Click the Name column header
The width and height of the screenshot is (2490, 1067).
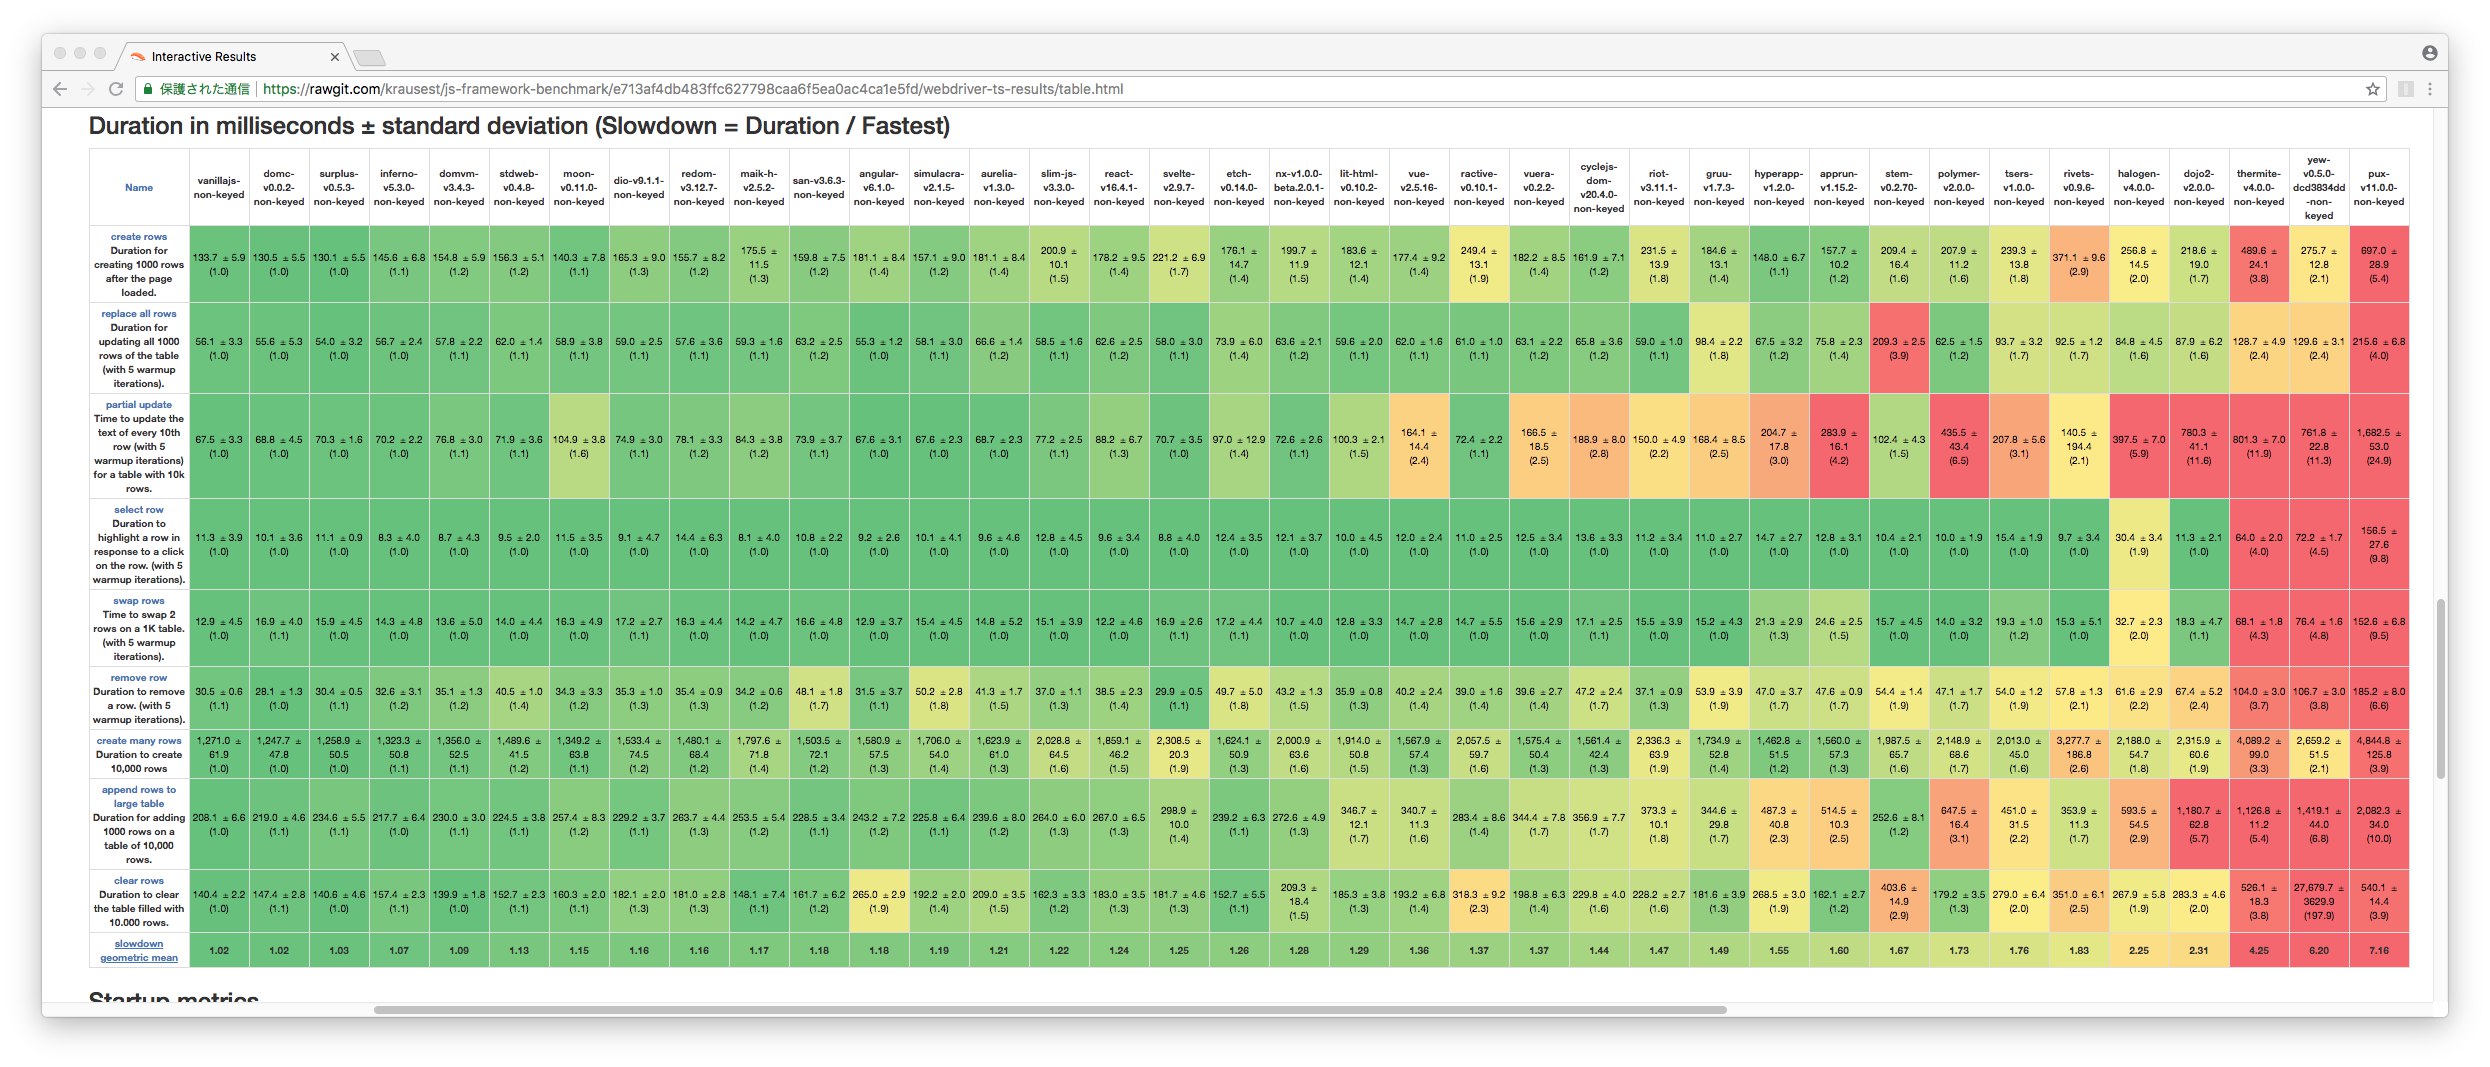139,188
